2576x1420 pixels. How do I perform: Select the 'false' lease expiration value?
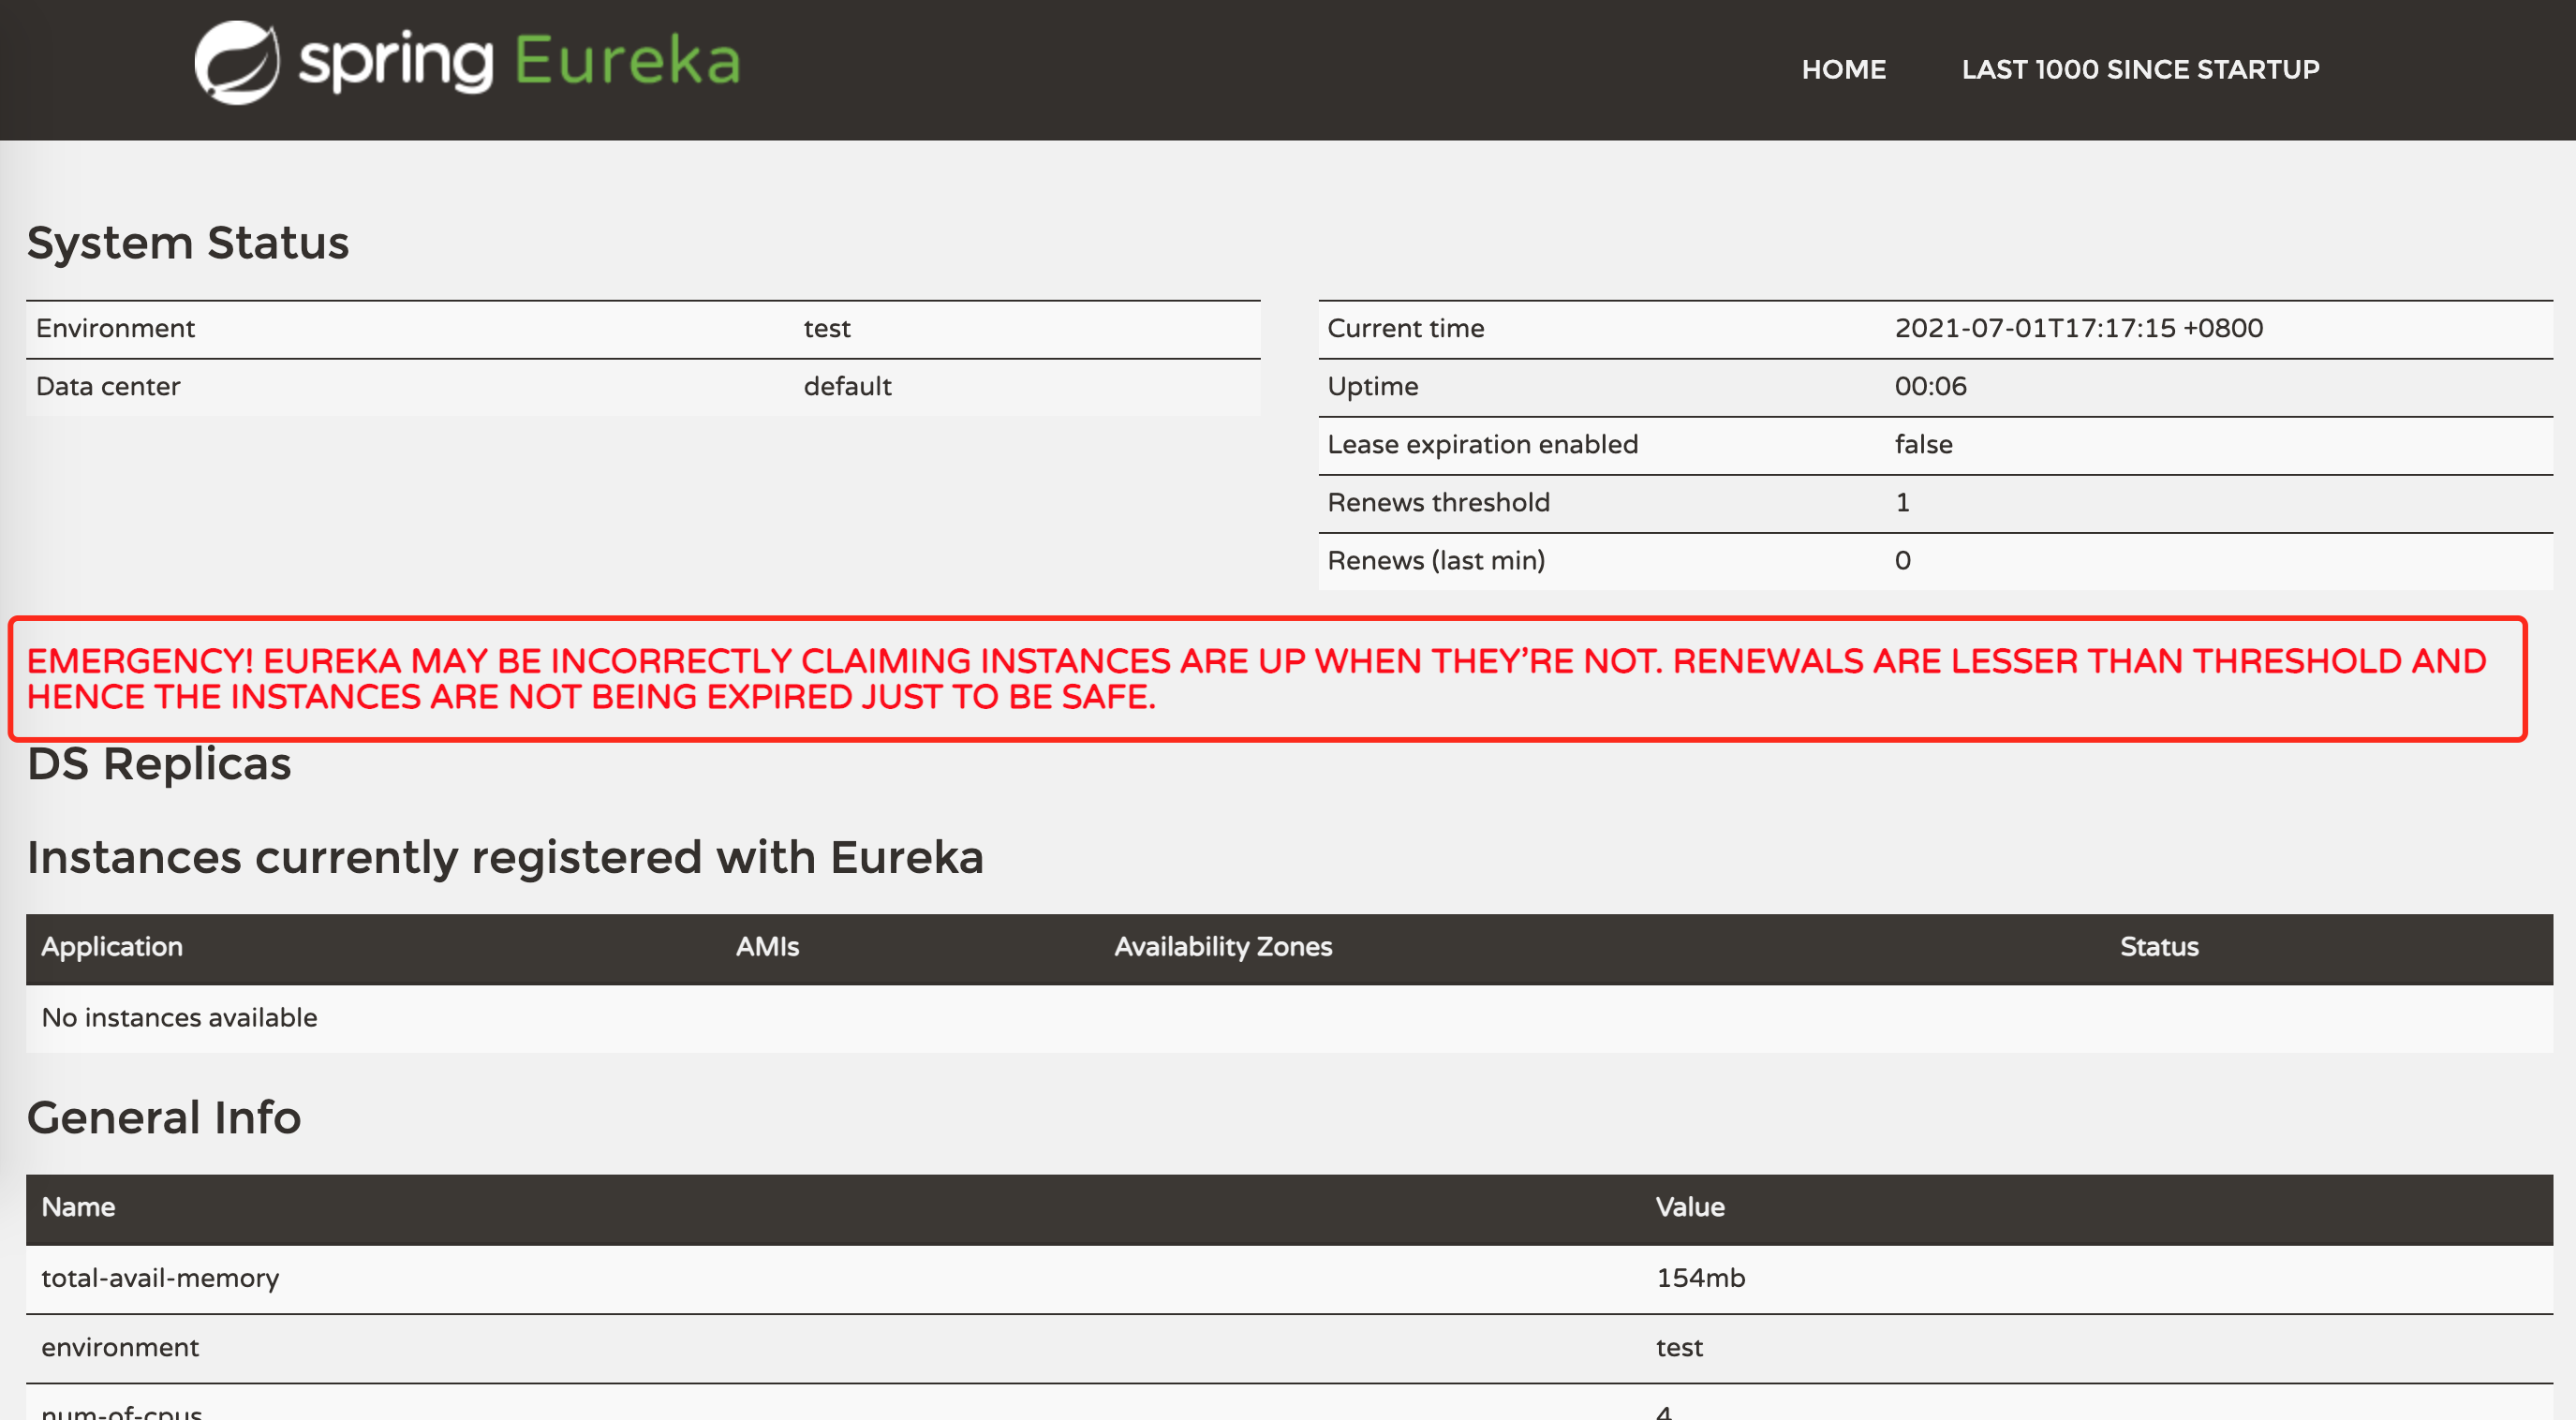[x=1923, y=444]
